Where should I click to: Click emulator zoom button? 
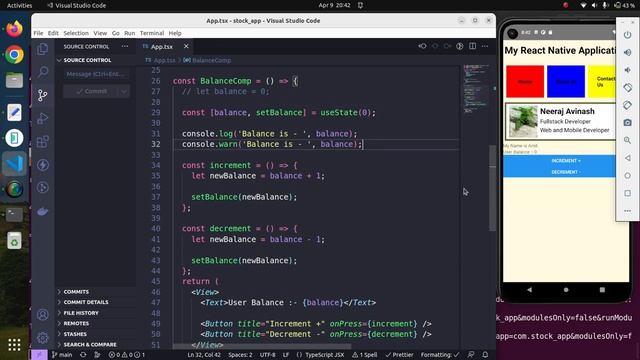pyautogui.click(x=627, y=140)
